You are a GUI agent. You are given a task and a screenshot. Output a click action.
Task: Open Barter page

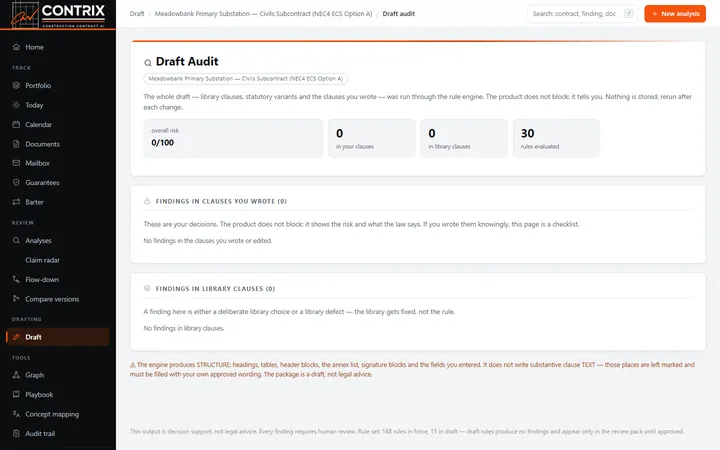58,202
